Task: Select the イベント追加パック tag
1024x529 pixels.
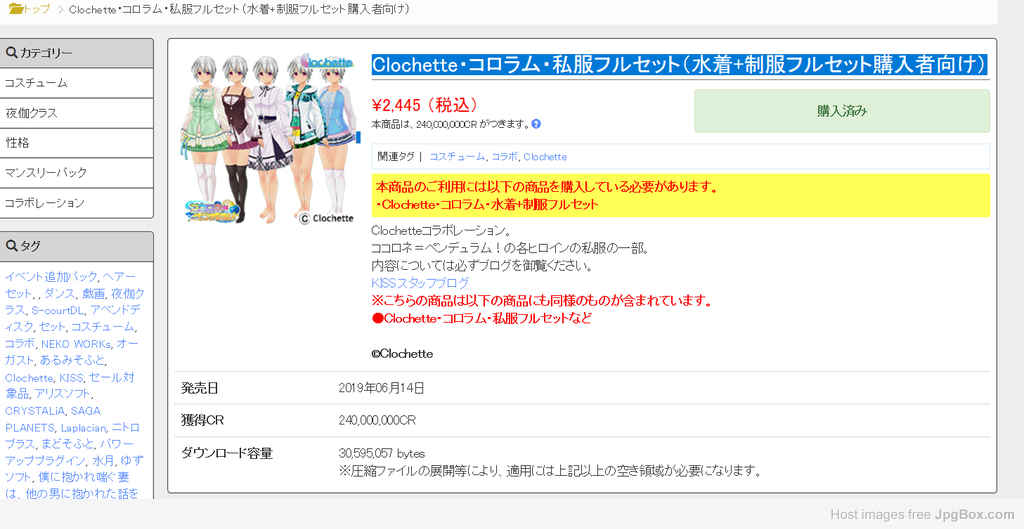Action: pyautogui.click(x=51, y=276)
